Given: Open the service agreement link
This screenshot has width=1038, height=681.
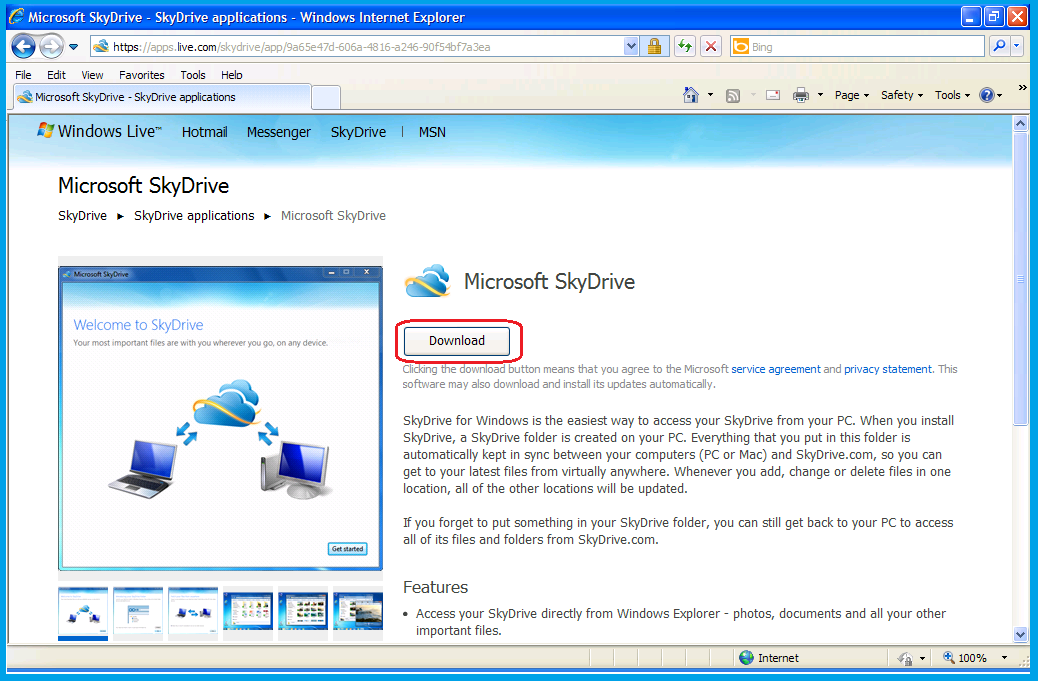Looking at the screenshot, I should point(775,369).
